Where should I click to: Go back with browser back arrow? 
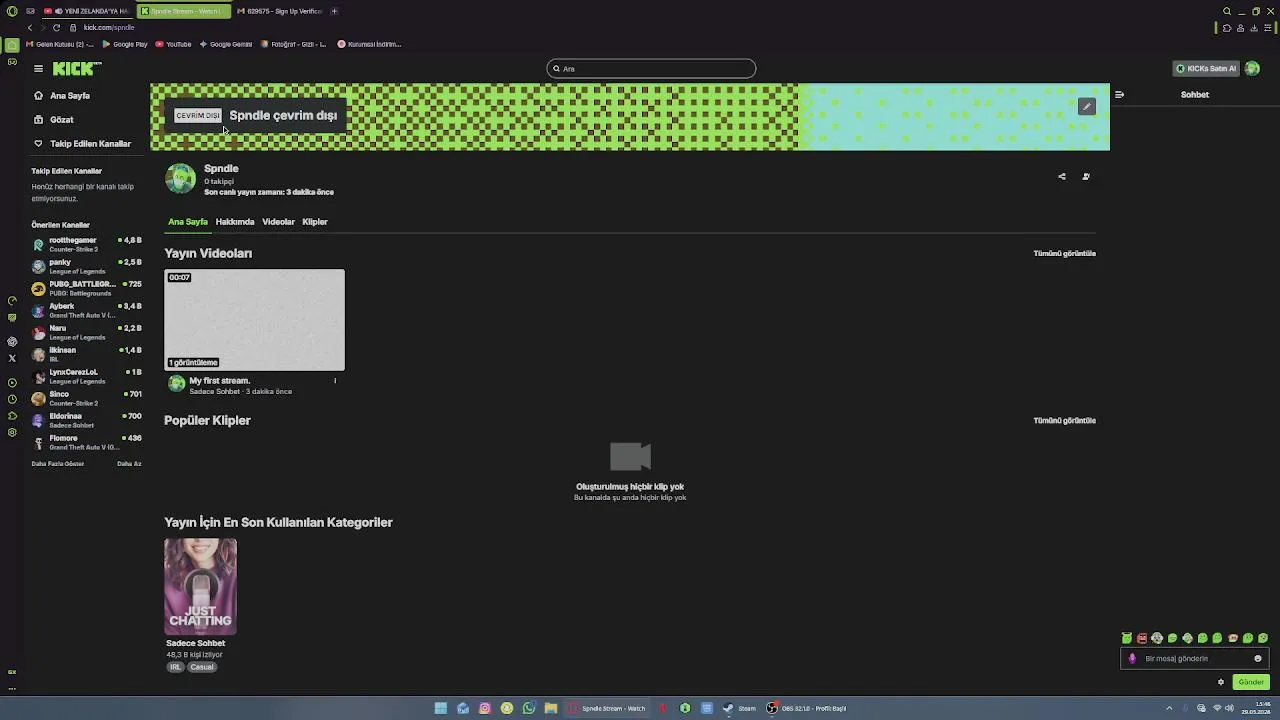[x=30, y=28]
